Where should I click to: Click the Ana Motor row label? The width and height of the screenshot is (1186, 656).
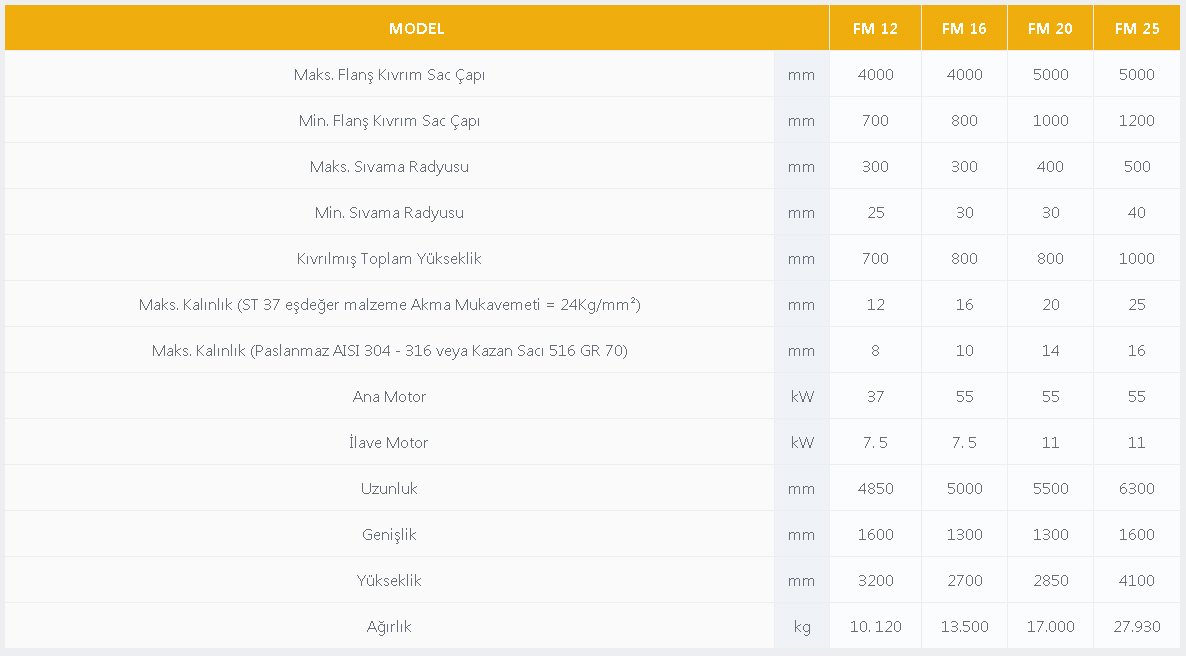[390, 396]
